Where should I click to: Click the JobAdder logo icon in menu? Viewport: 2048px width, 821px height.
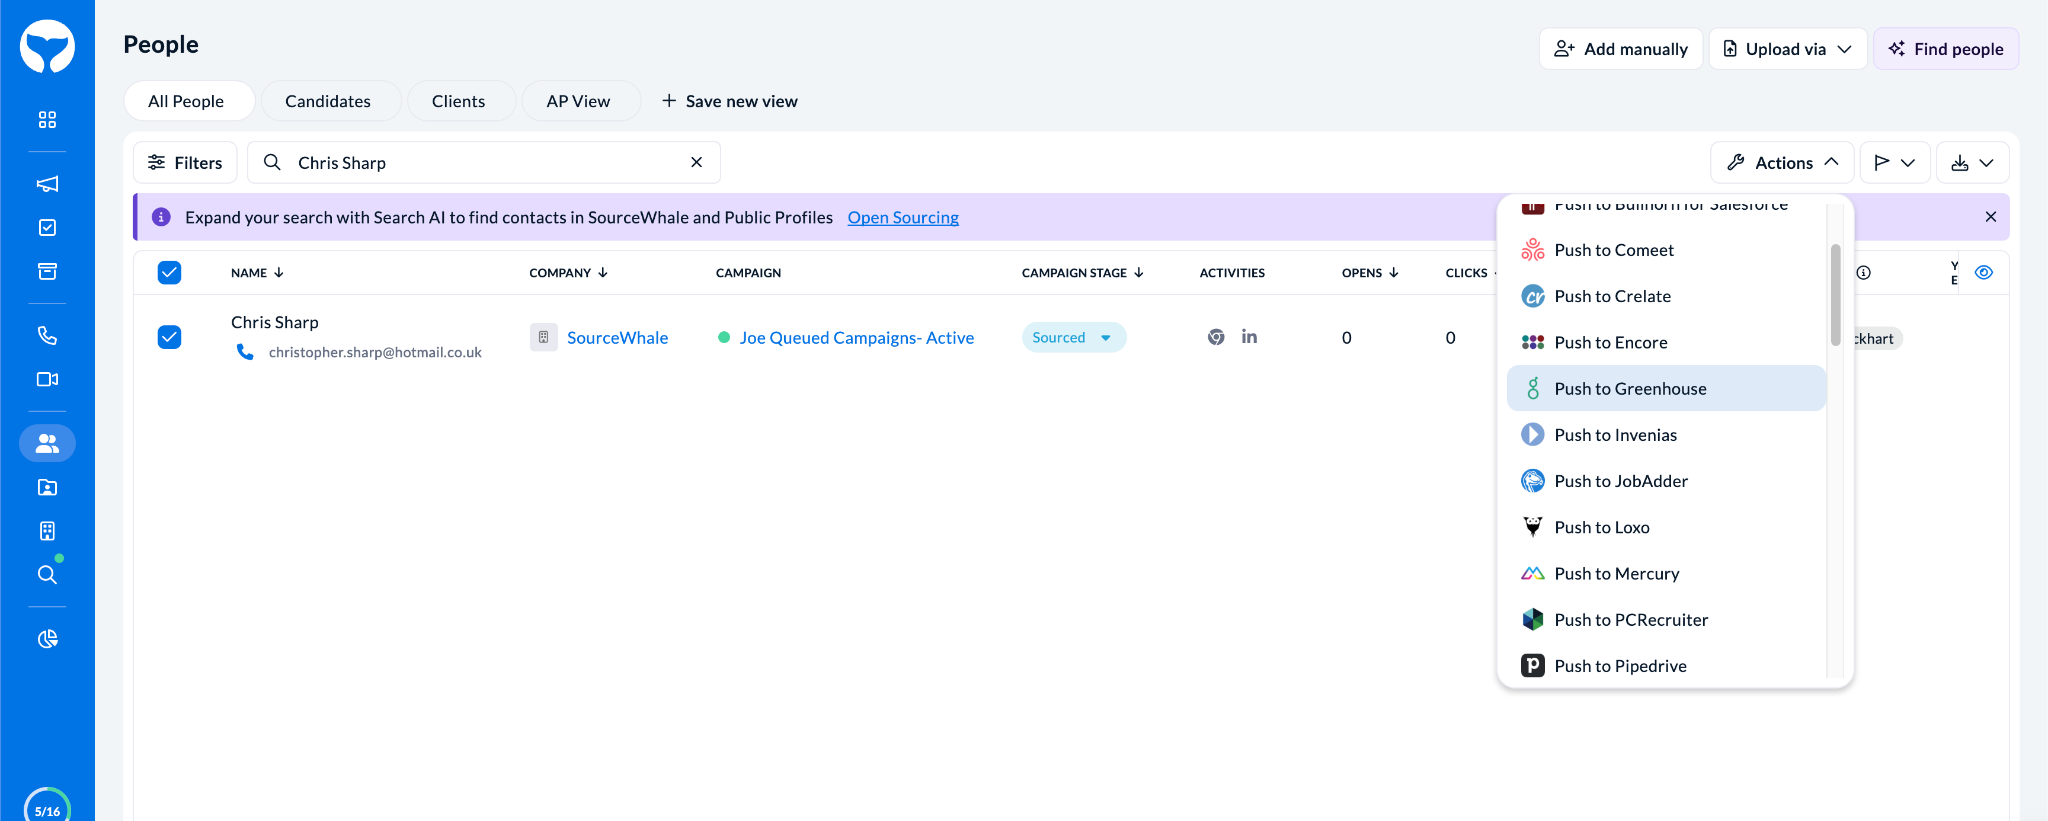1533,481
